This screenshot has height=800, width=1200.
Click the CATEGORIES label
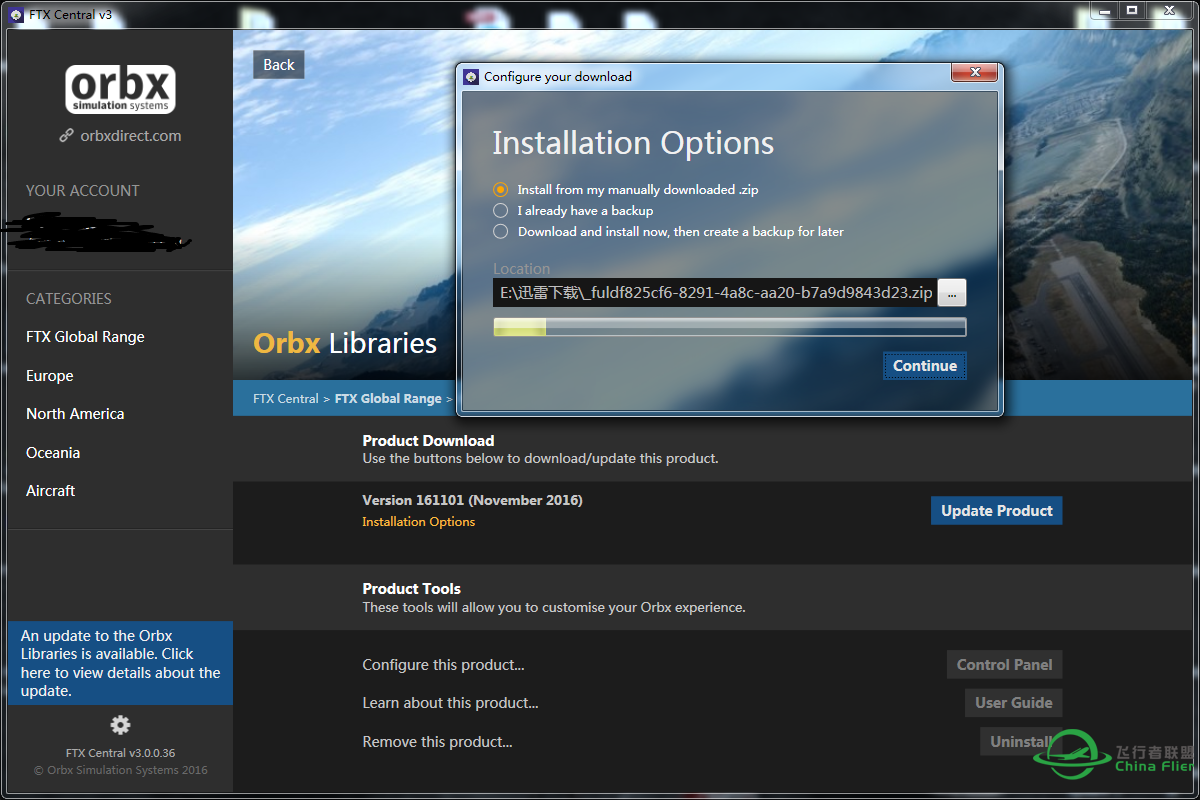coord(69,299)
